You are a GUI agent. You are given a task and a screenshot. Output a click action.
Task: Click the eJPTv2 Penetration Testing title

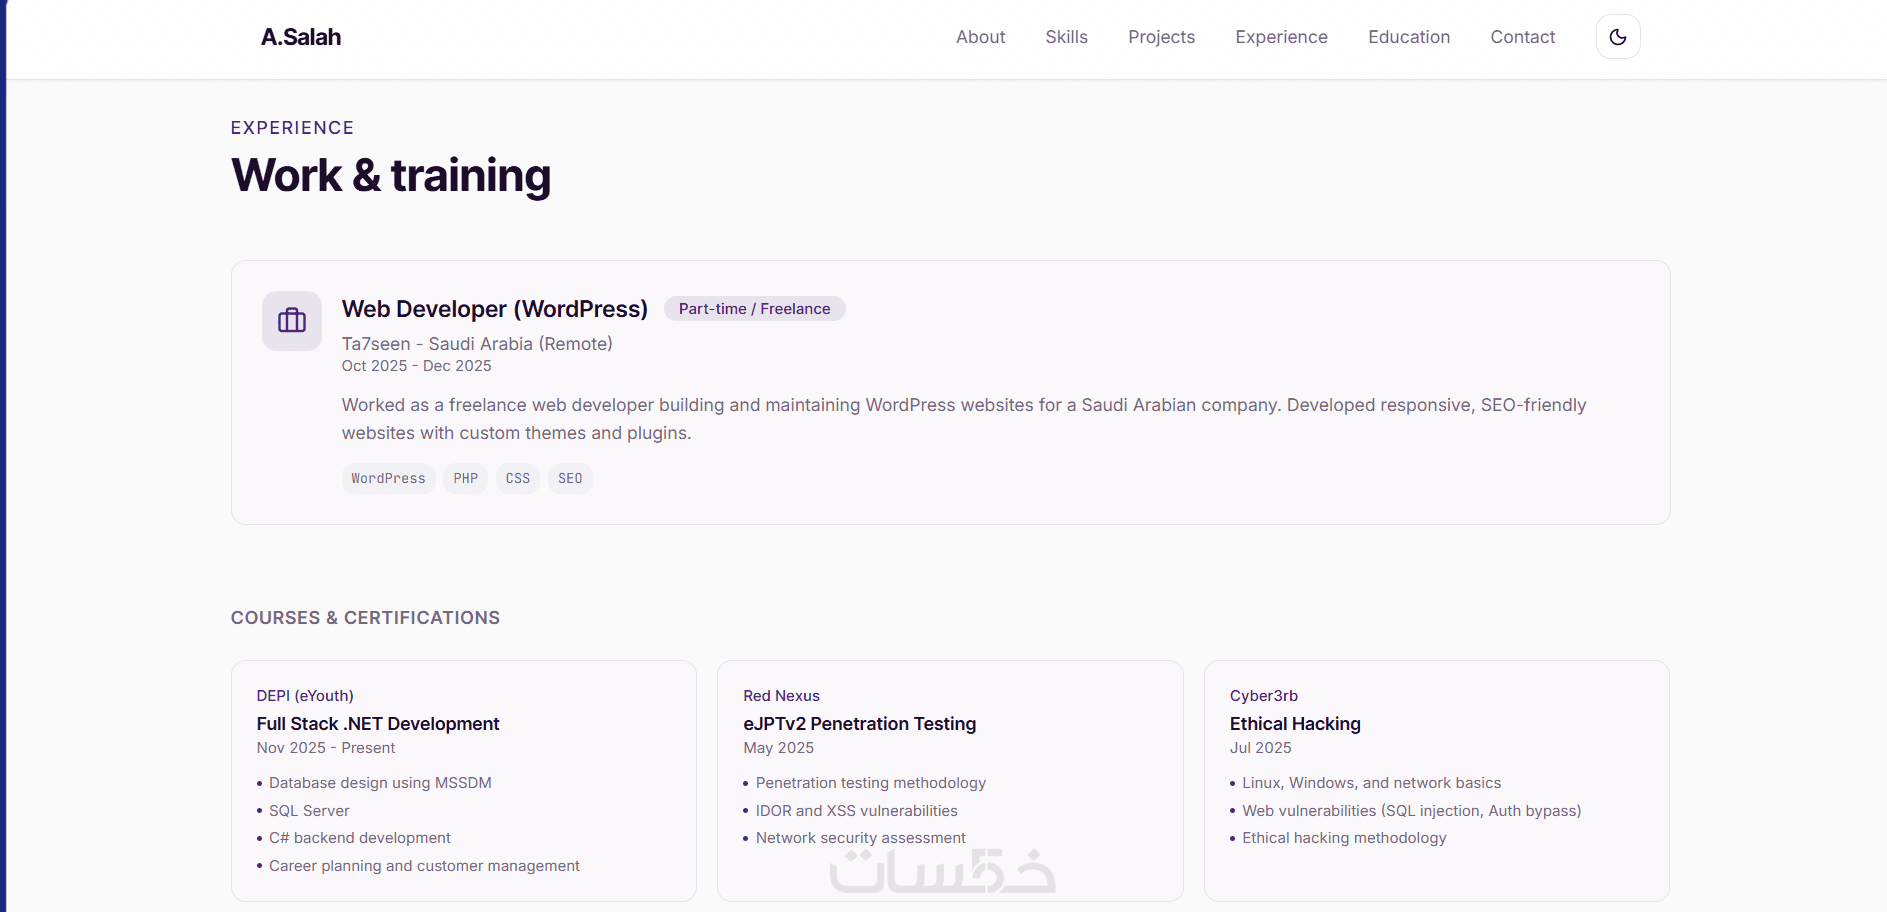click(859, 724)
